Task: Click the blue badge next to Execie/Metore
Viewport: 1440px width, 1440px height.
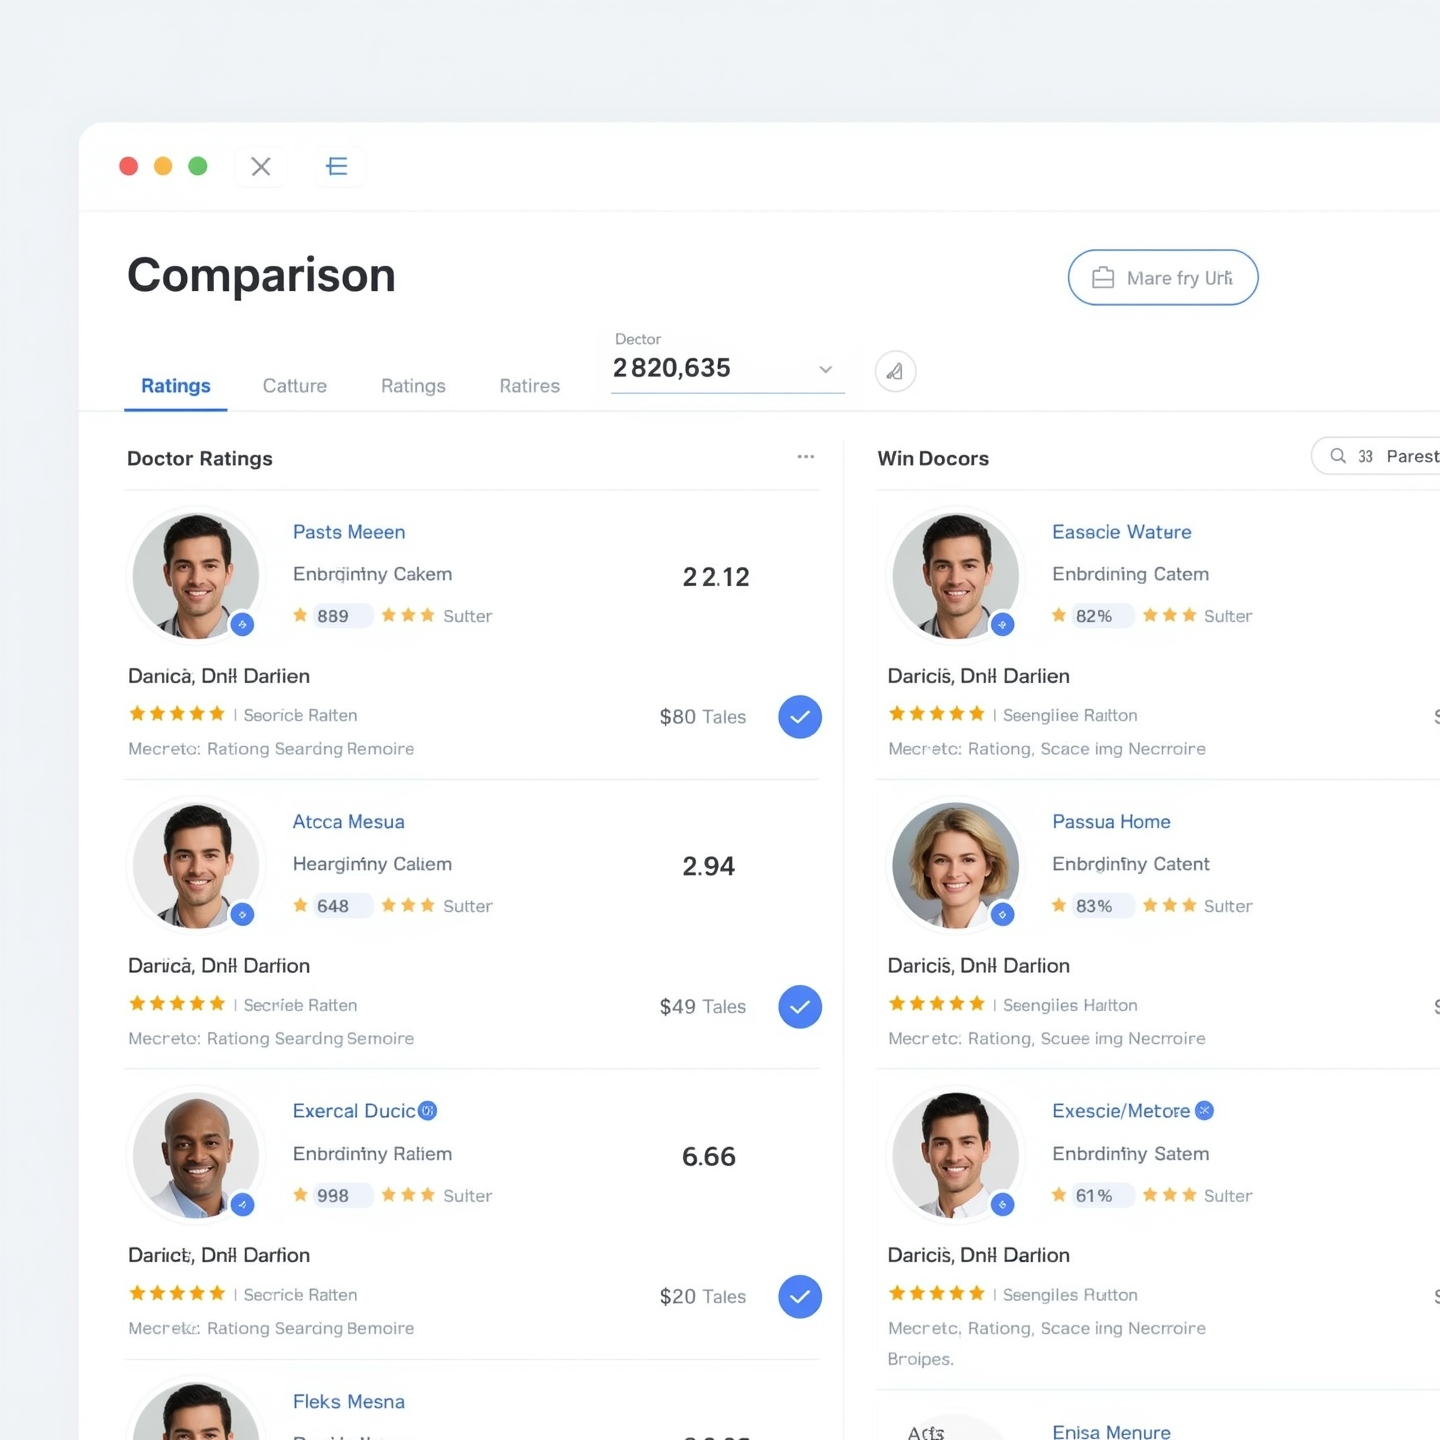Action: pos(1205,1111)
